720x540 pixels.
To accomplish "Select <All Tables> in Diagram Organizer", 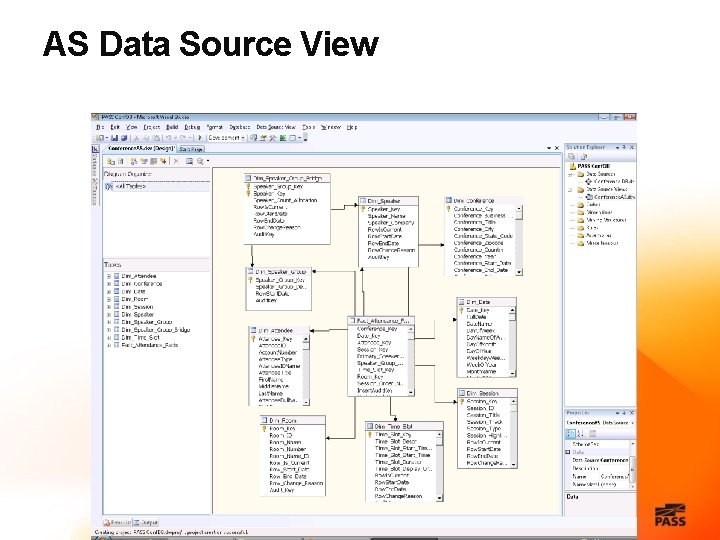I will [130, 186].
